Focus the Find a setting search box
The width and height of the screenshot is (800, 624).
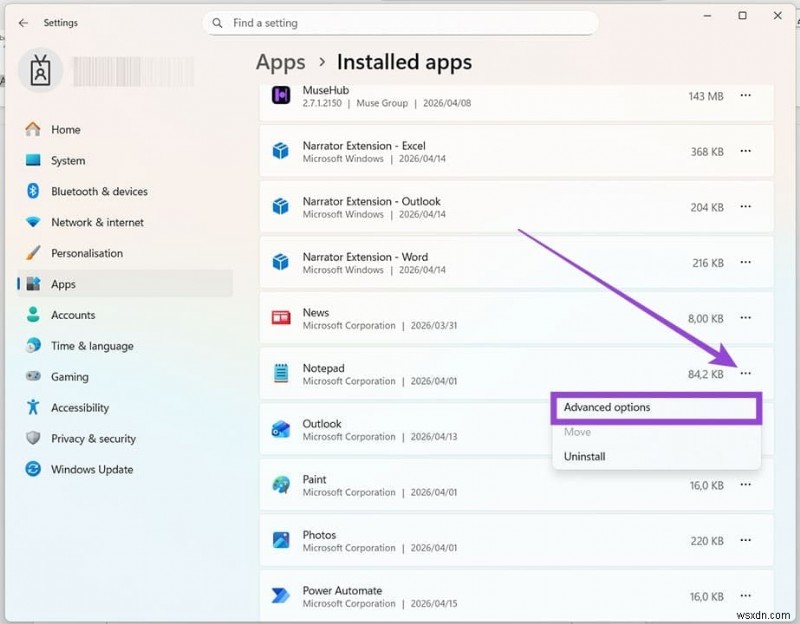click(x=401, y=23)
